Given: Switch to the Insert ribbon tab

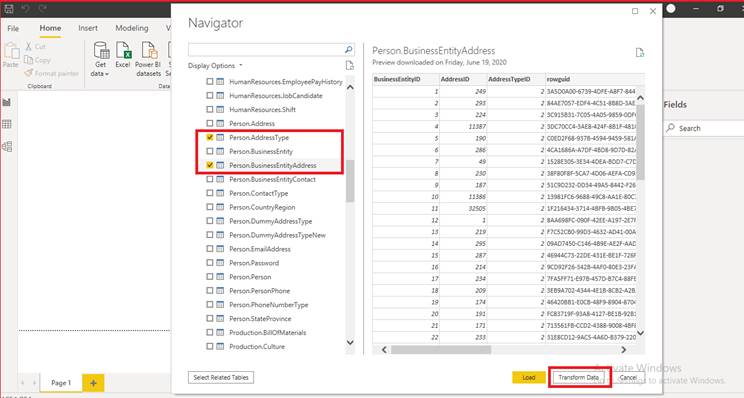Looking at the screenshot, I should pos(88,28).
